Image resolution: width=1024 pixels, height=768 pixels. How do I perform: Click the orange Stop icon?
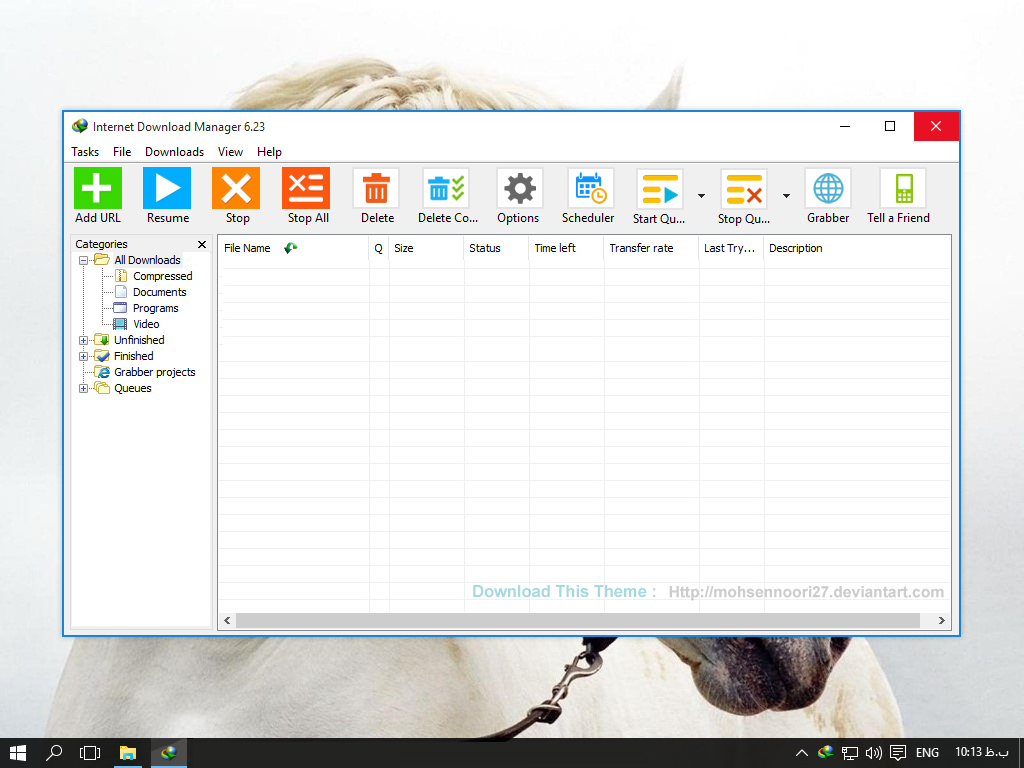(x=236, y=188)
